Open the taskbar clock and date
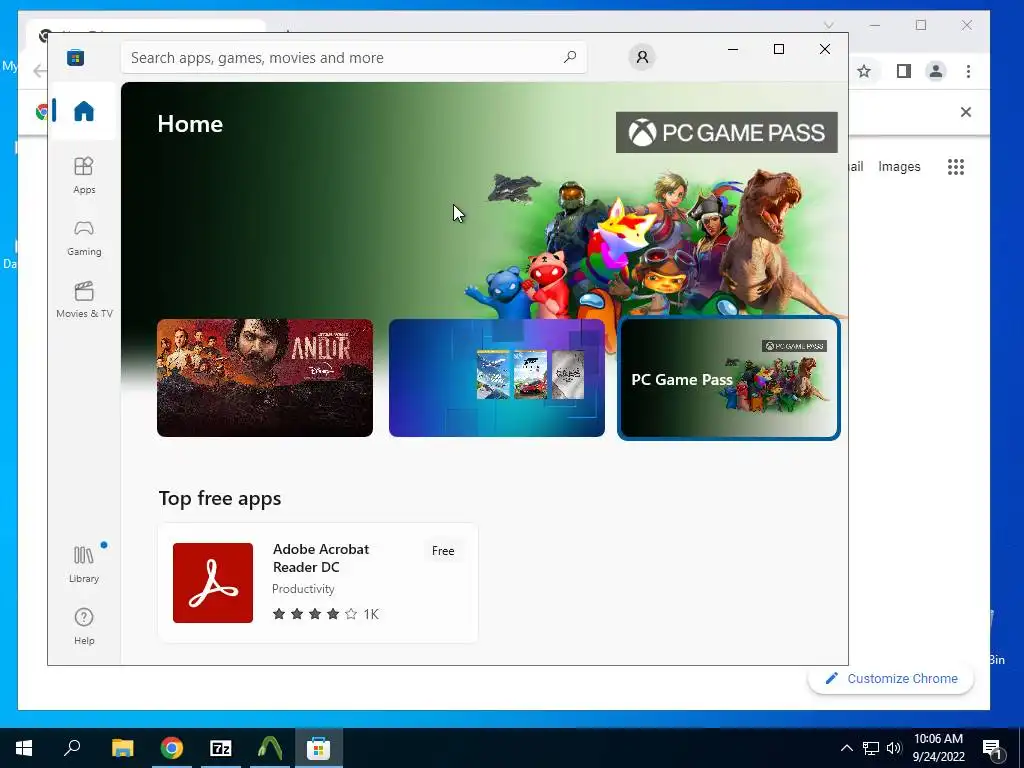This screenshot has height=768, width=1024. (x=938, y=748)
